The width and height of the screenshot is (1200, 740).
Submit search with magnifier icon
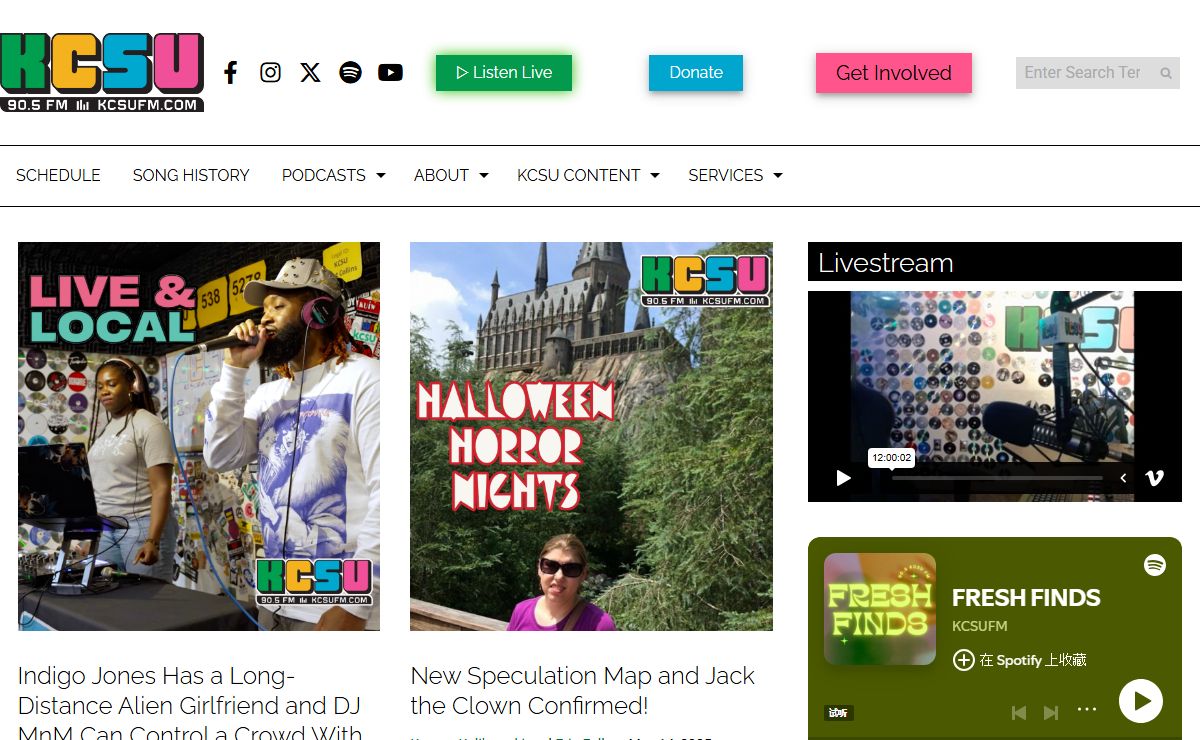pos(1166,73)
